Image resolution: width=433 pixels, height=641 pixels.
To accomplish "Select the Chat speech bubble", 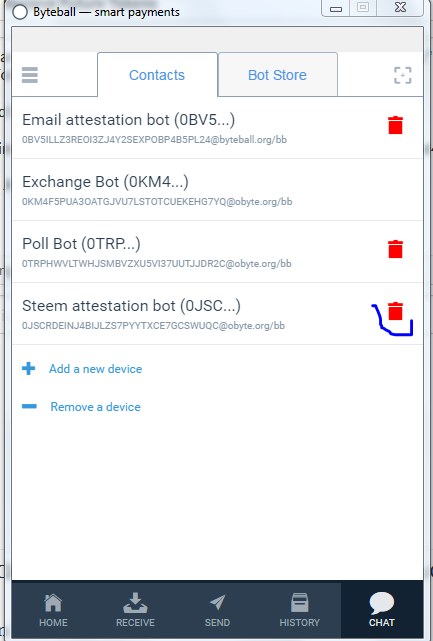I will click(x=381, y=610).
